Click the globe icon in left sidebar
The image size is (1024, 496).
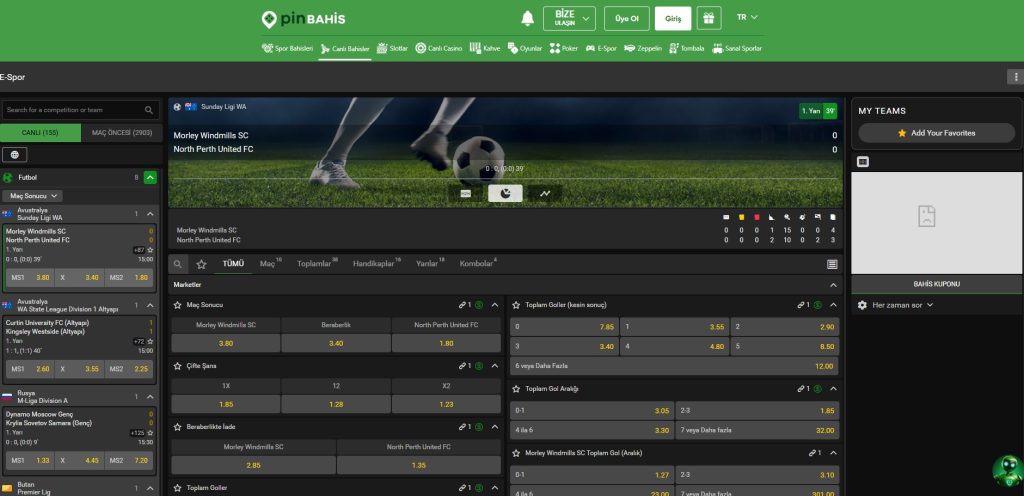15,154
